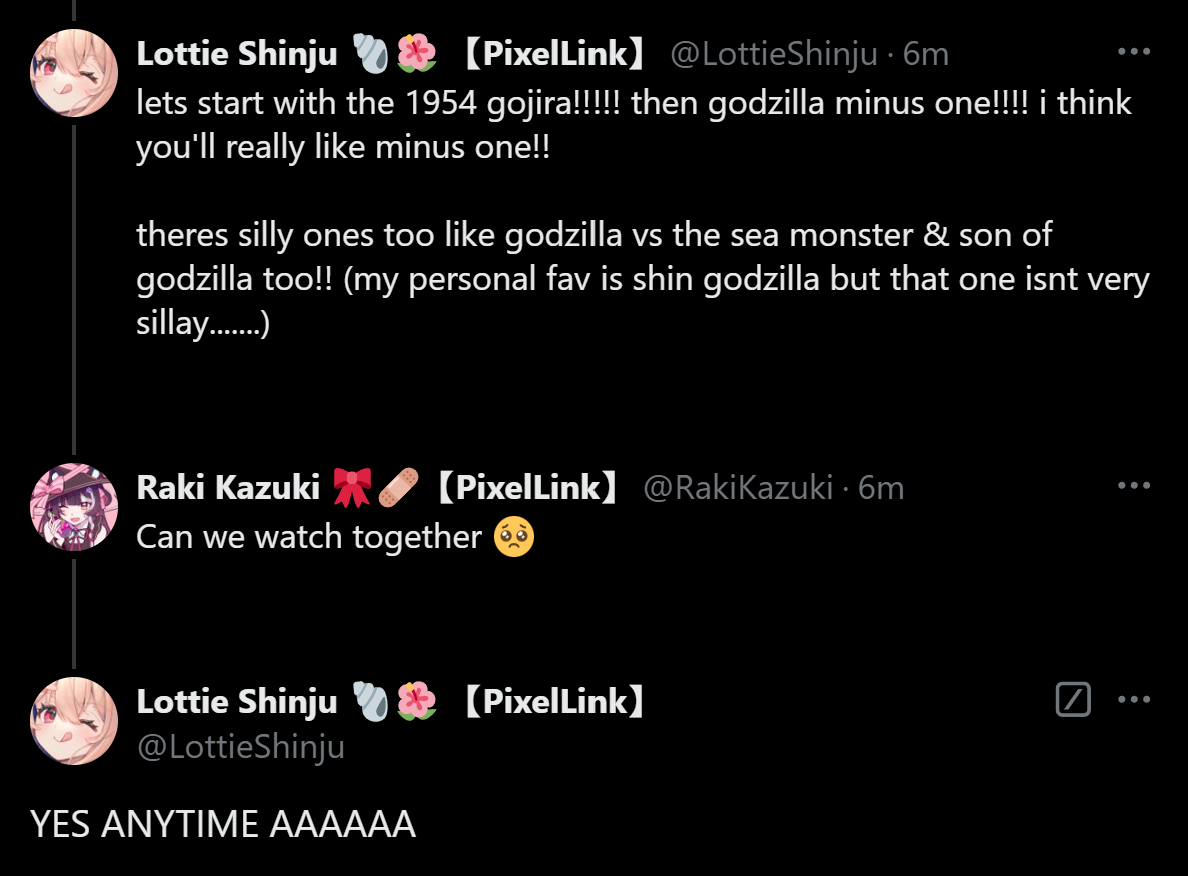The width and height of the screenshot is (1188, 876).
Task: Click Lottie Shinju's display name on the first tweet
Action: (x=237, y=54)
